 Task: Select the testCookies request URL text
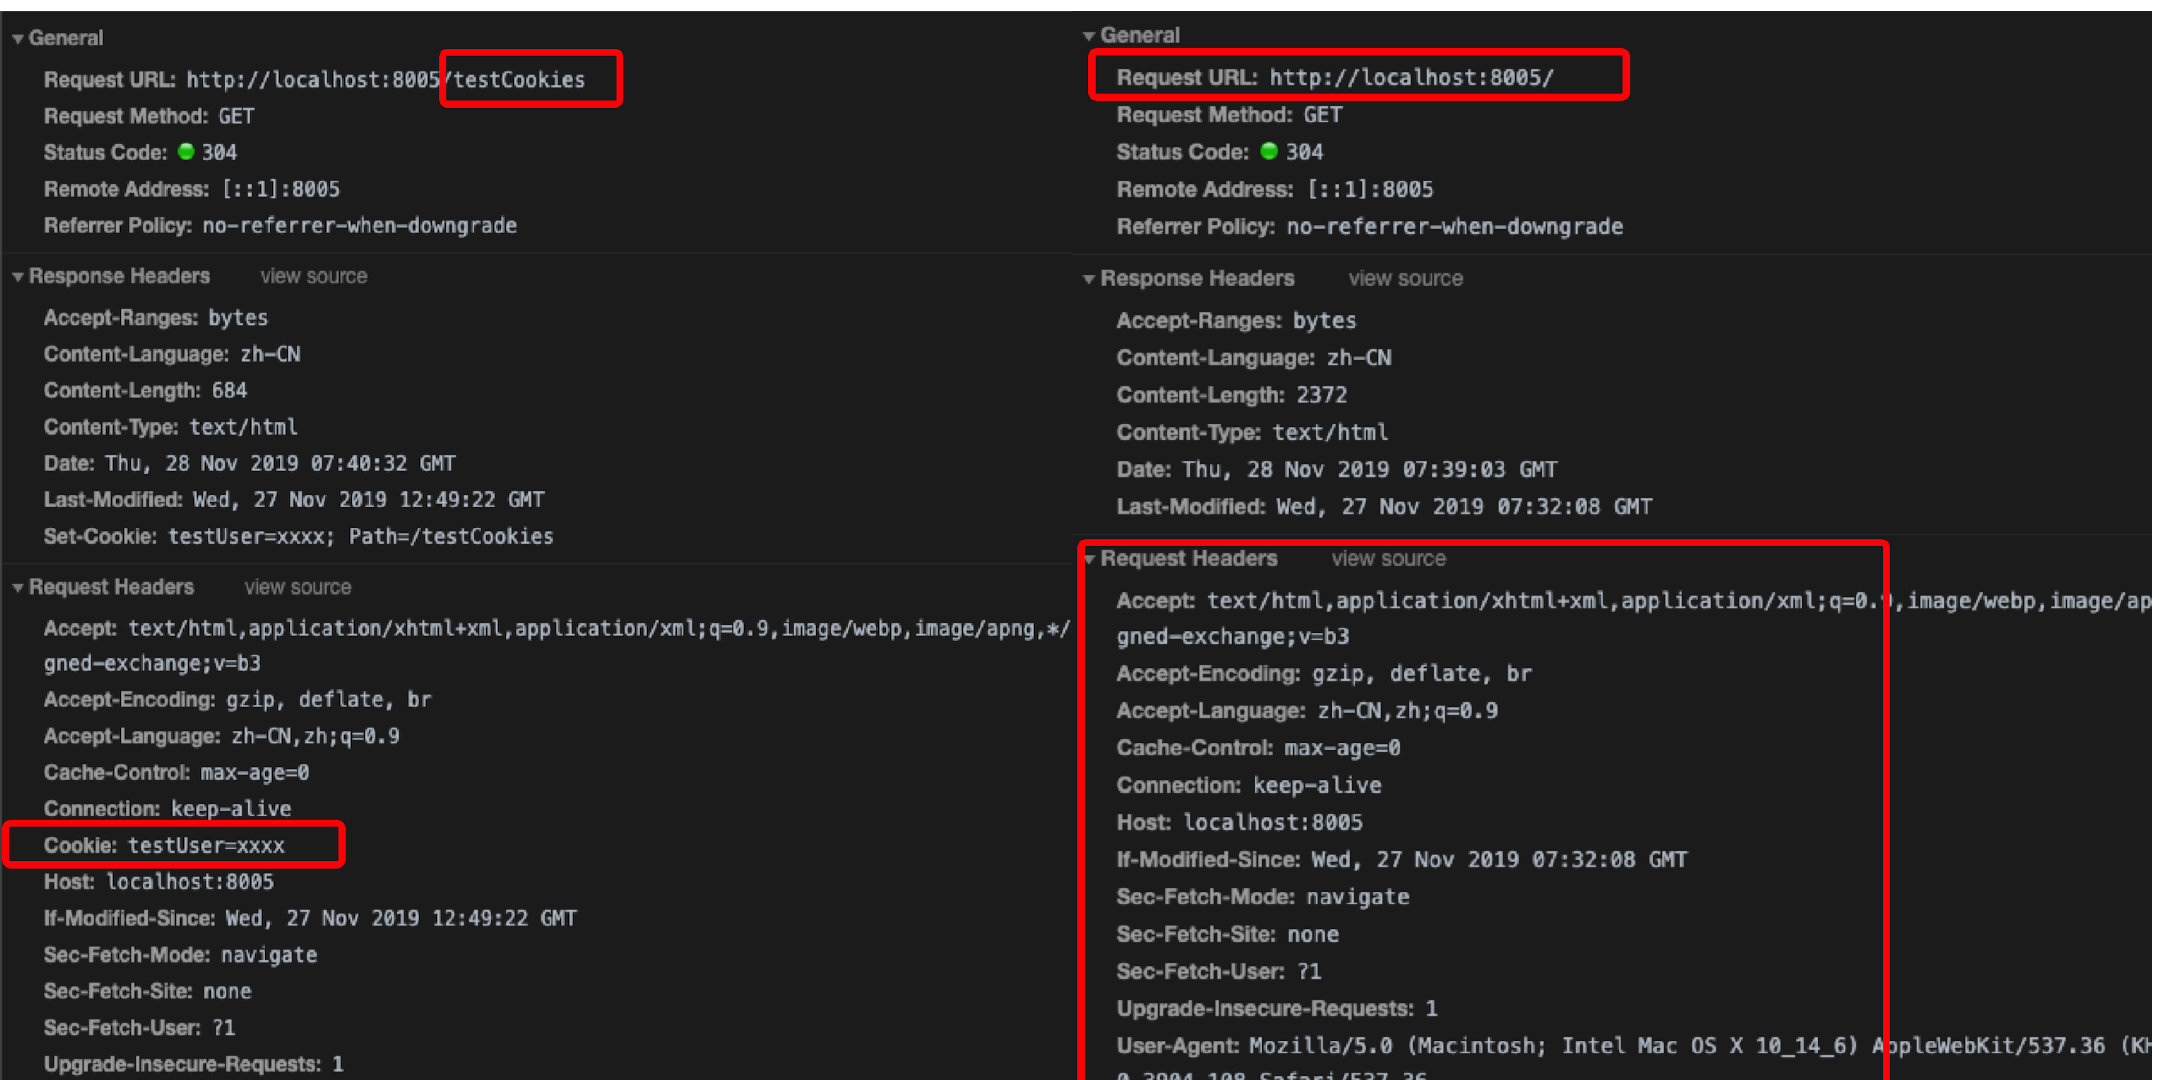point(519,80)
